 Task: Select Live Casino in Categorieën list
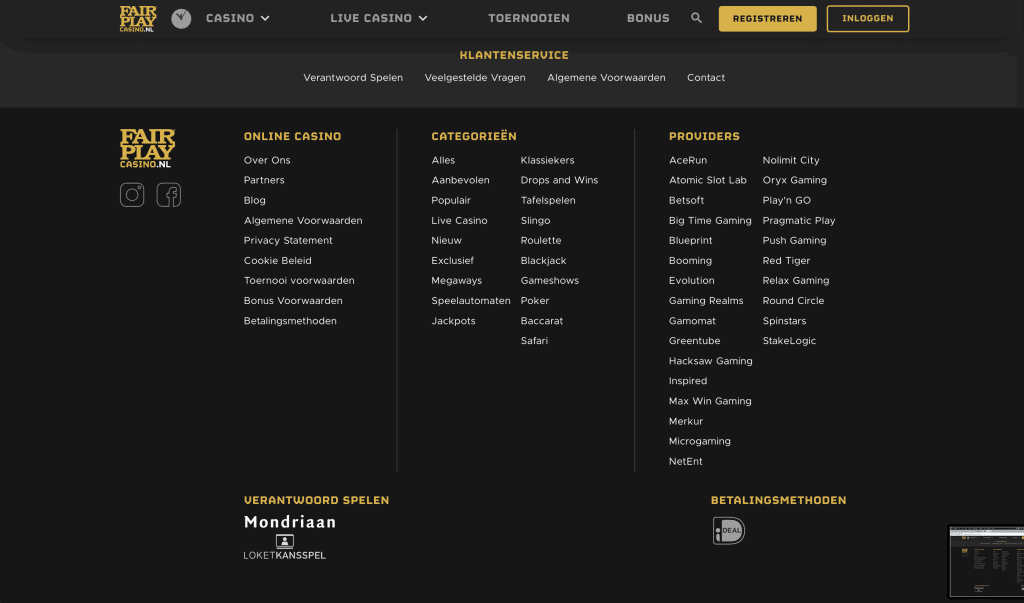pyautogui.click(x=459, y=221)
